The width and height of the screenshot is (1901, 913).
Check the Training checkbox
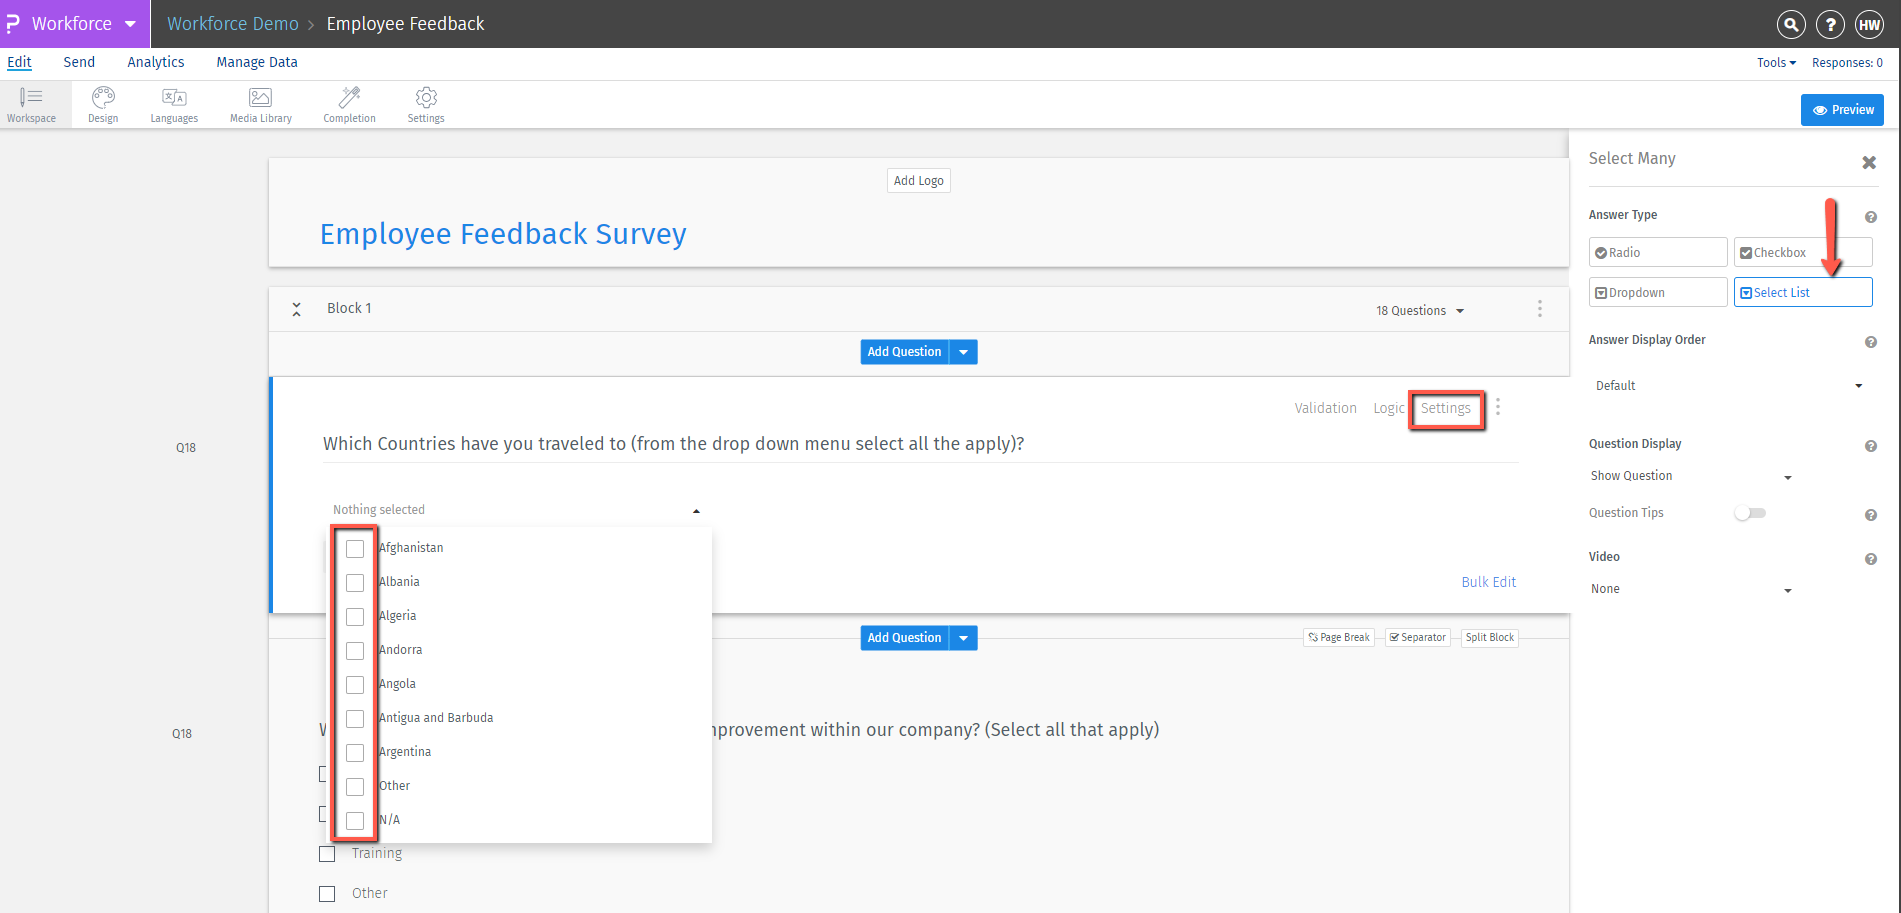pos(327,853)
